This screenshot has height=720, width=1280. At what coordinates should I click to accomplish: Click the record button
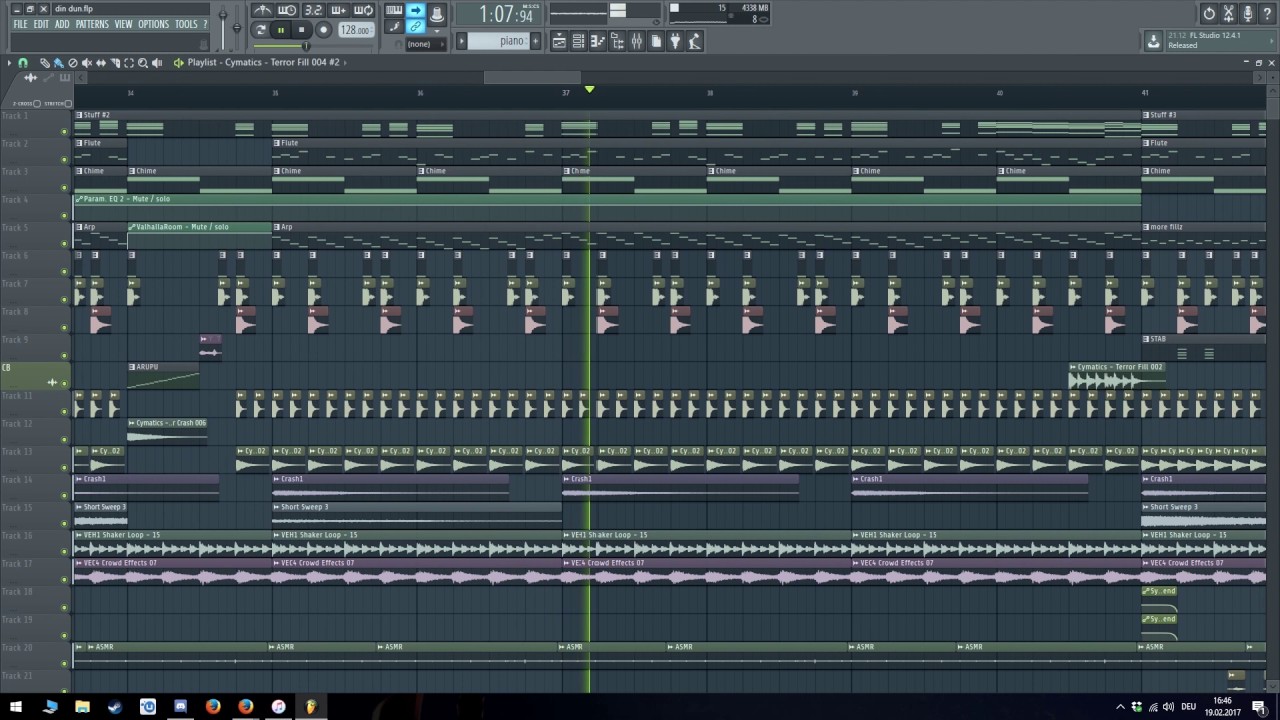click(x=323, y=30)
